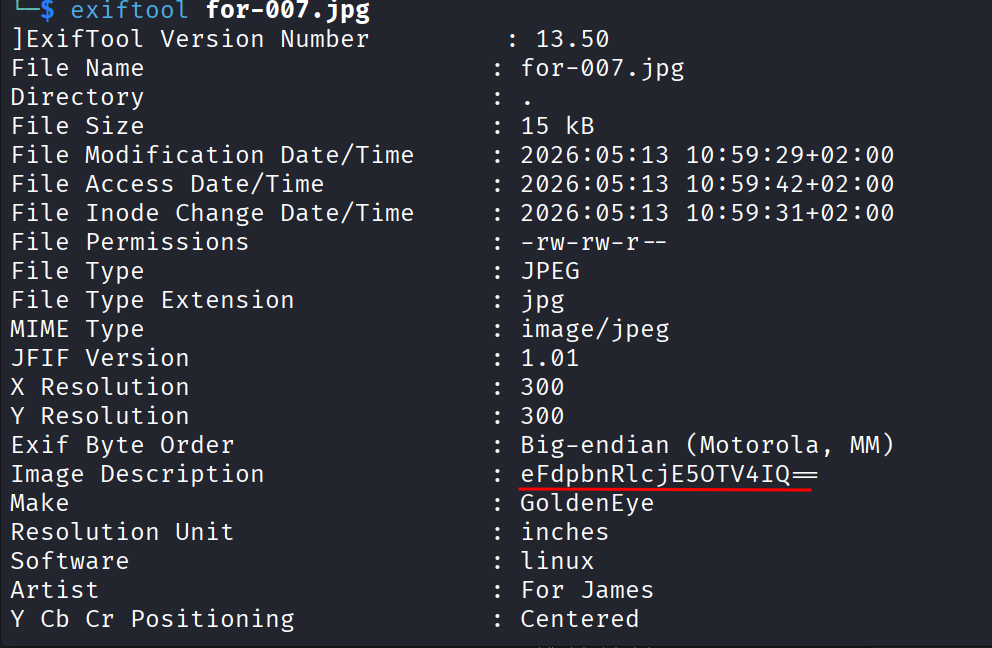Click the File Name value for-007.jpg
This screenshot has width=992, height=648.
602,68
